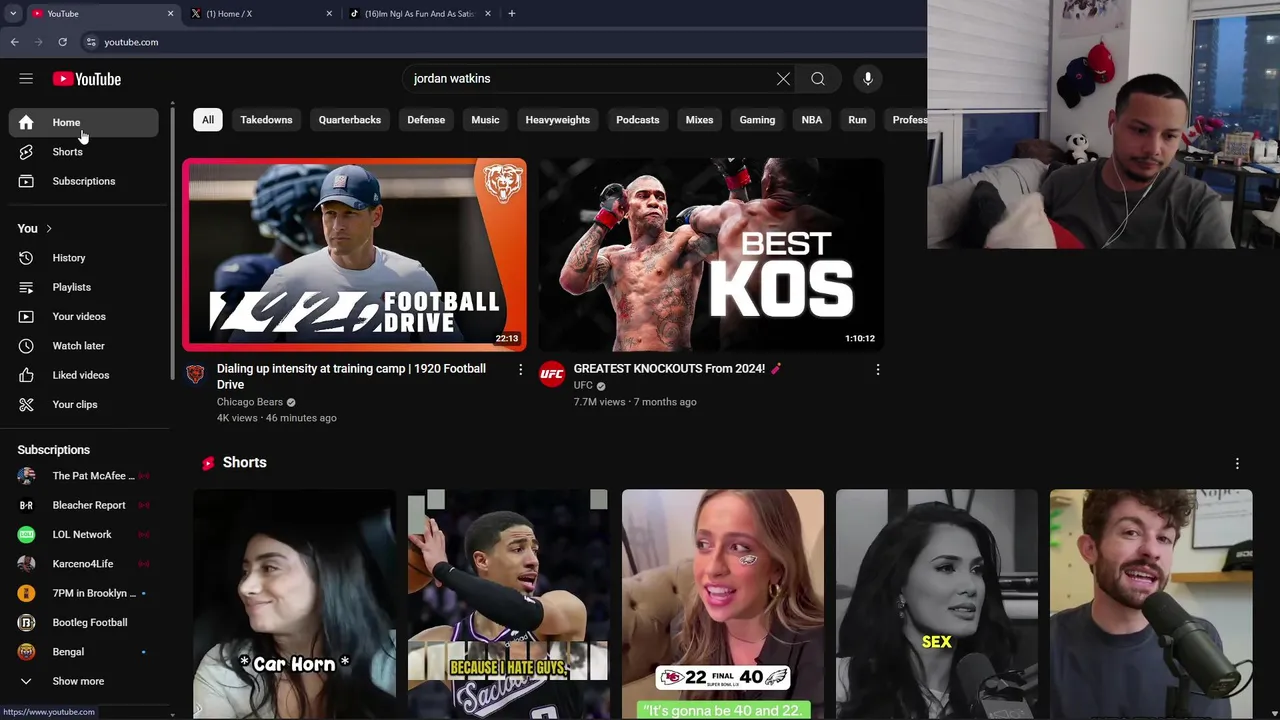This screenshot has width=1280, height=720.
Task: Play the 22 FINAL 40 short
Action: 723,604
